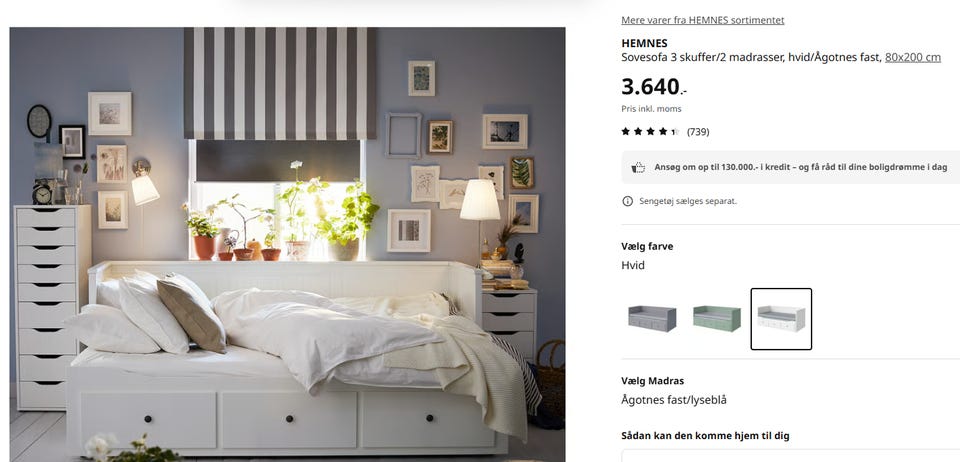This screenshot has height=462, width=960.
Task: Click the credit offer basket icon
Action: tap(638, 167)
